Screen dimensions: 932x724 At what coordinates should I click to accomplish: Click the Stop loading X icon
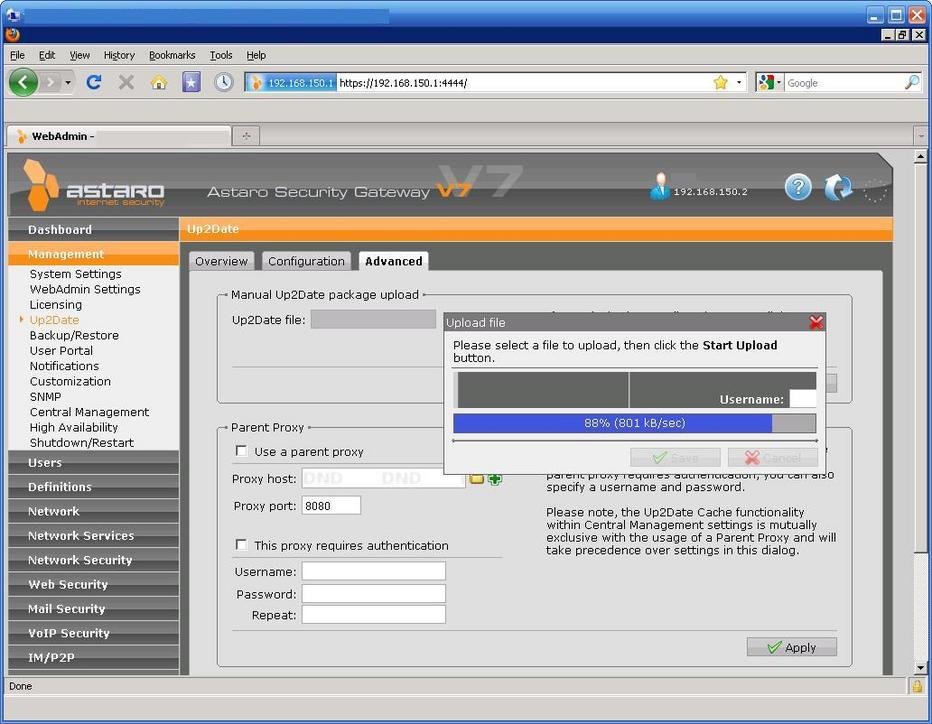(x=126, y=82)
